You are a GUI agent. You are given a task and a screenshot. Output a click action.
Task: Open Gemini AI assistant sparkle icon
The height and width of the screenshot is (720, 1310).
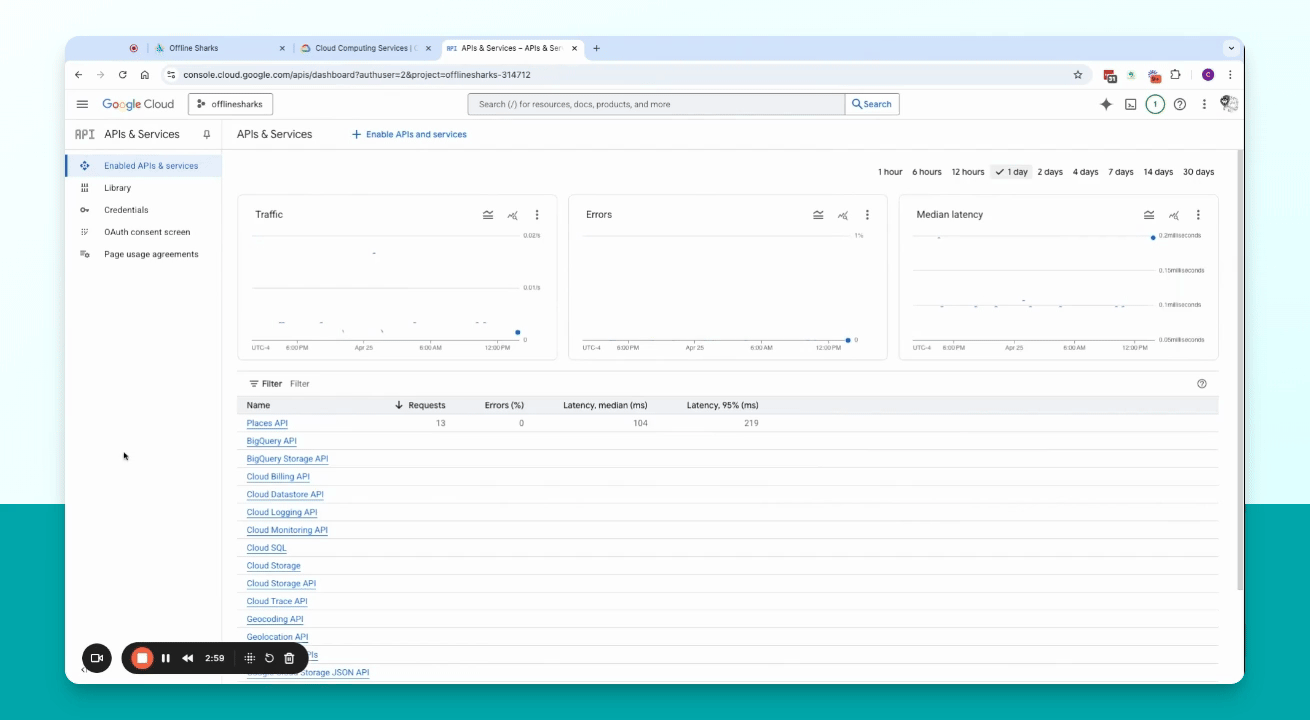click(x=1106, y=104)
